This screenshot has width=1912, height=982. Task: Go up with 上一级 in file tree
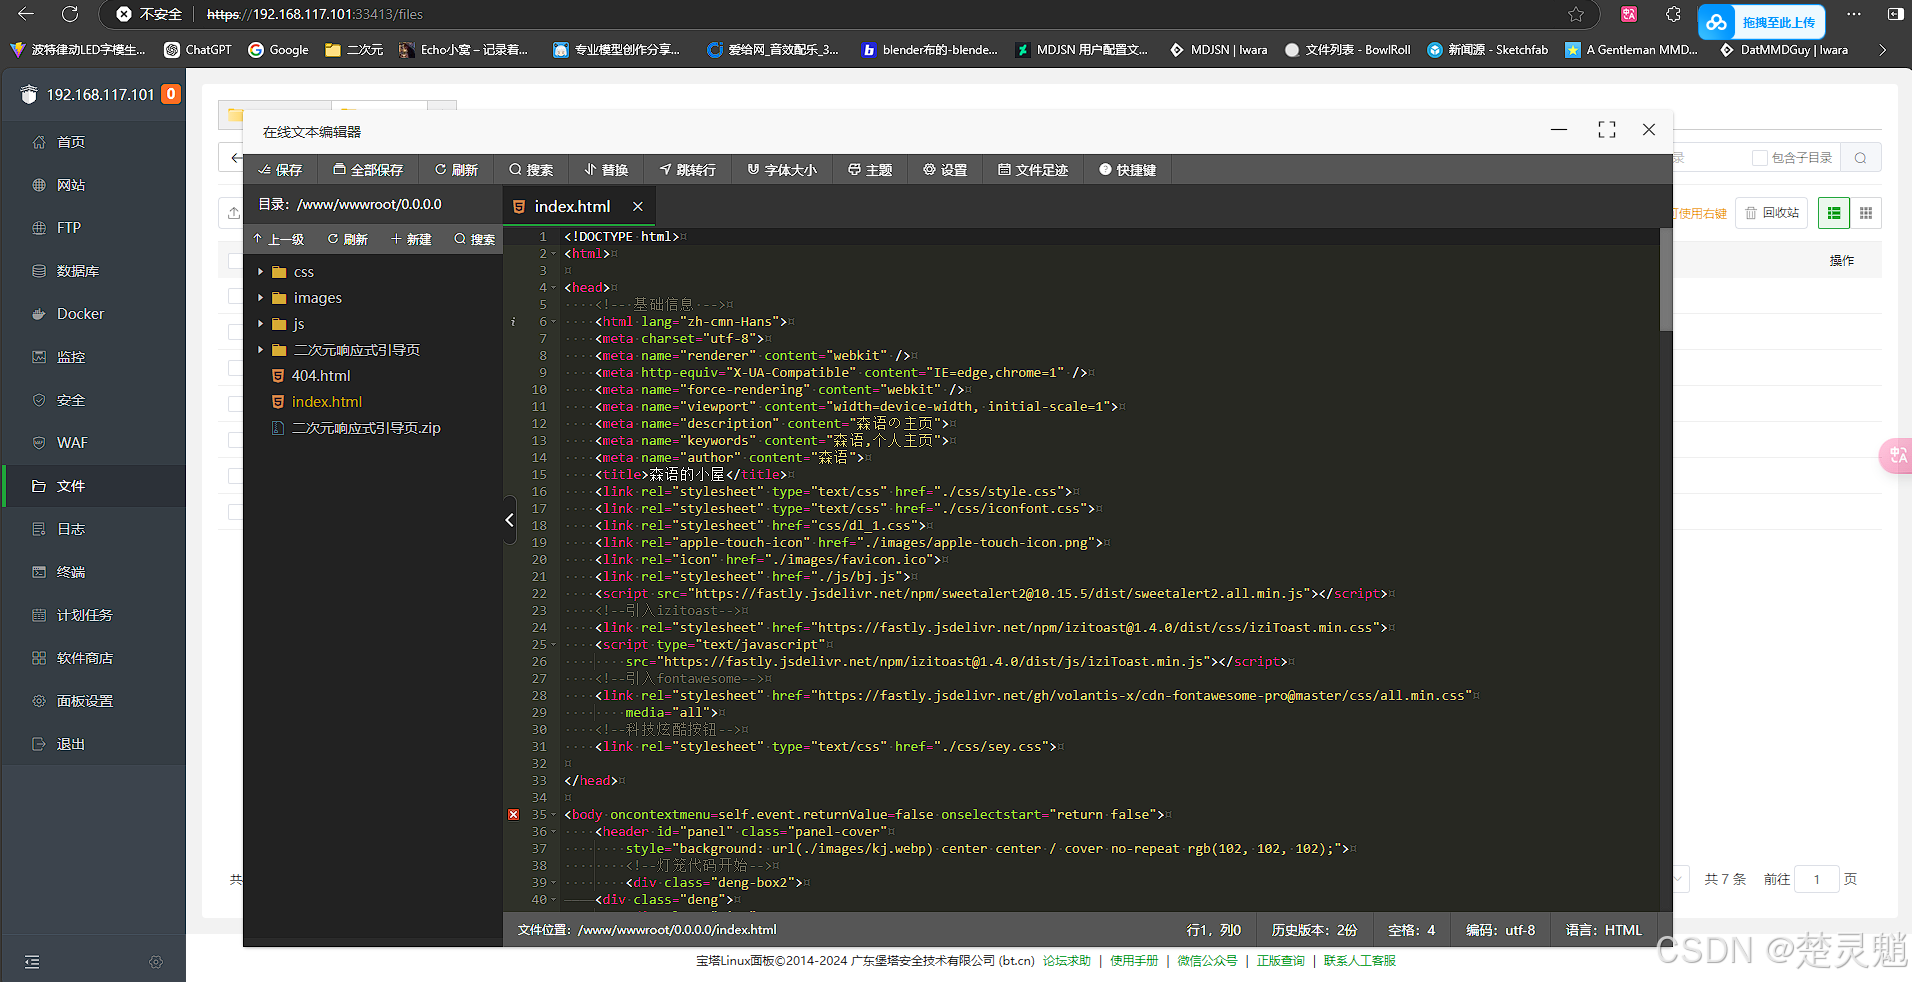pos(278,239)
